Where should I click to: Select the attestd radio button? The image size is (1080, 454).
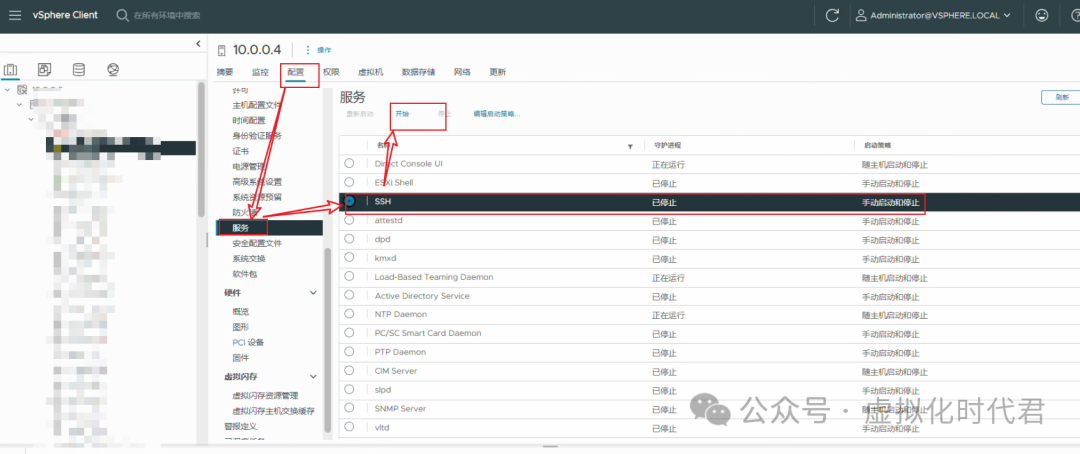pos(349,220)
